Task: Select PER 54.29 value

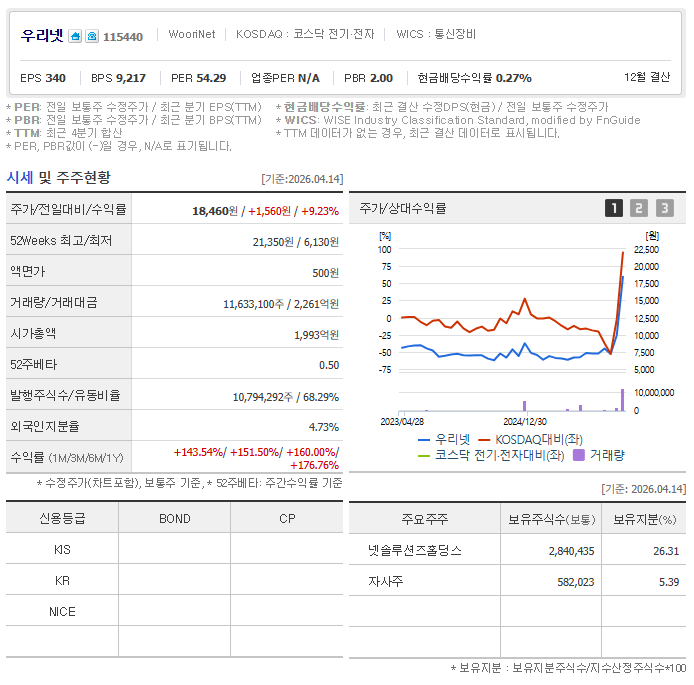Action: click(x=198, y=78)
